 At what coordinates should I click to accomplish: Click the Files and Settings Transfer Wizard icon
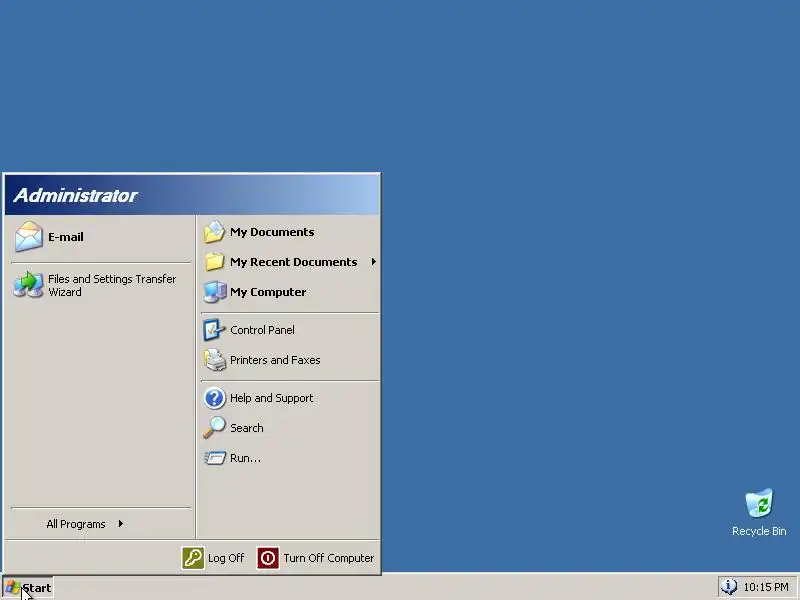click(x=29, y=285)
